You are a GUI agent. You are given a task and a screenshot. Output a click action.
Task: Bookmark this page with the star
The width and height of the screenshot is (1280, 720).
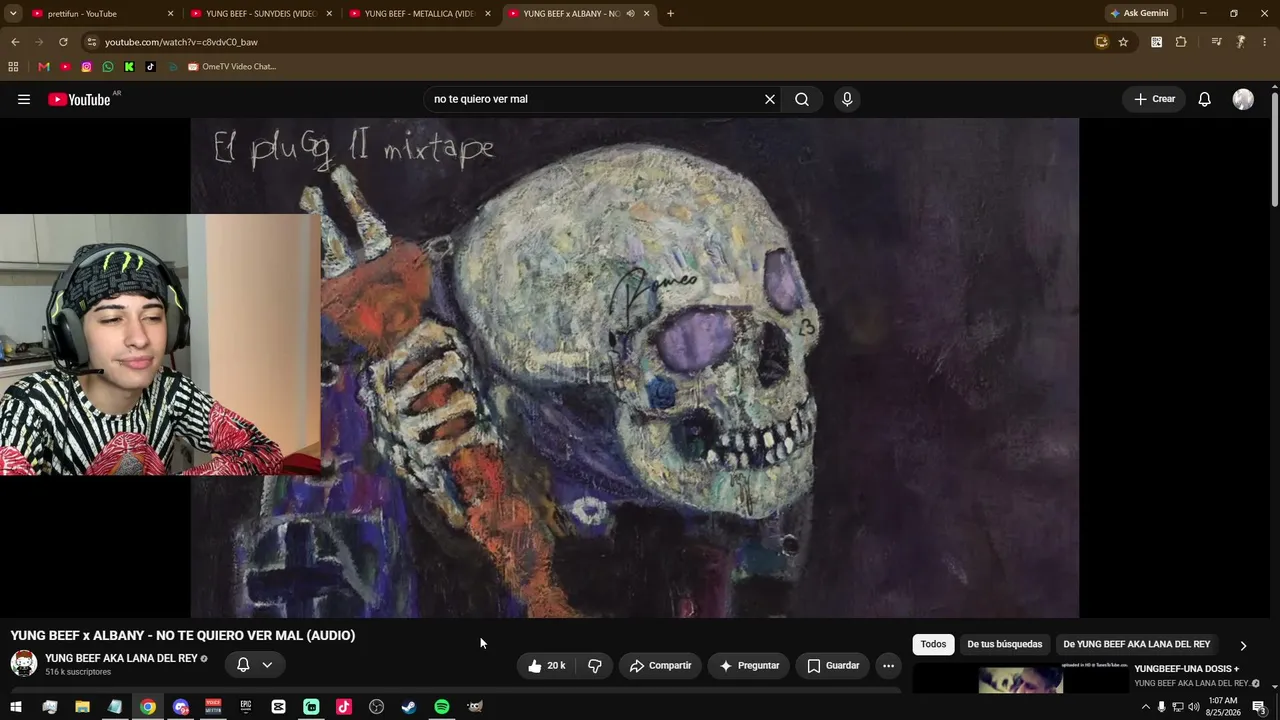tap(1123, 42)
